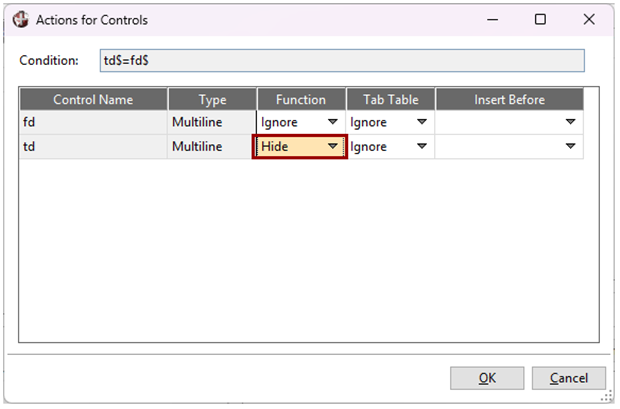The width and height of the screenshot is (620, 409).
Task: Click the Control Name column header
Action: pyautogui.click(x=93, y=99)
